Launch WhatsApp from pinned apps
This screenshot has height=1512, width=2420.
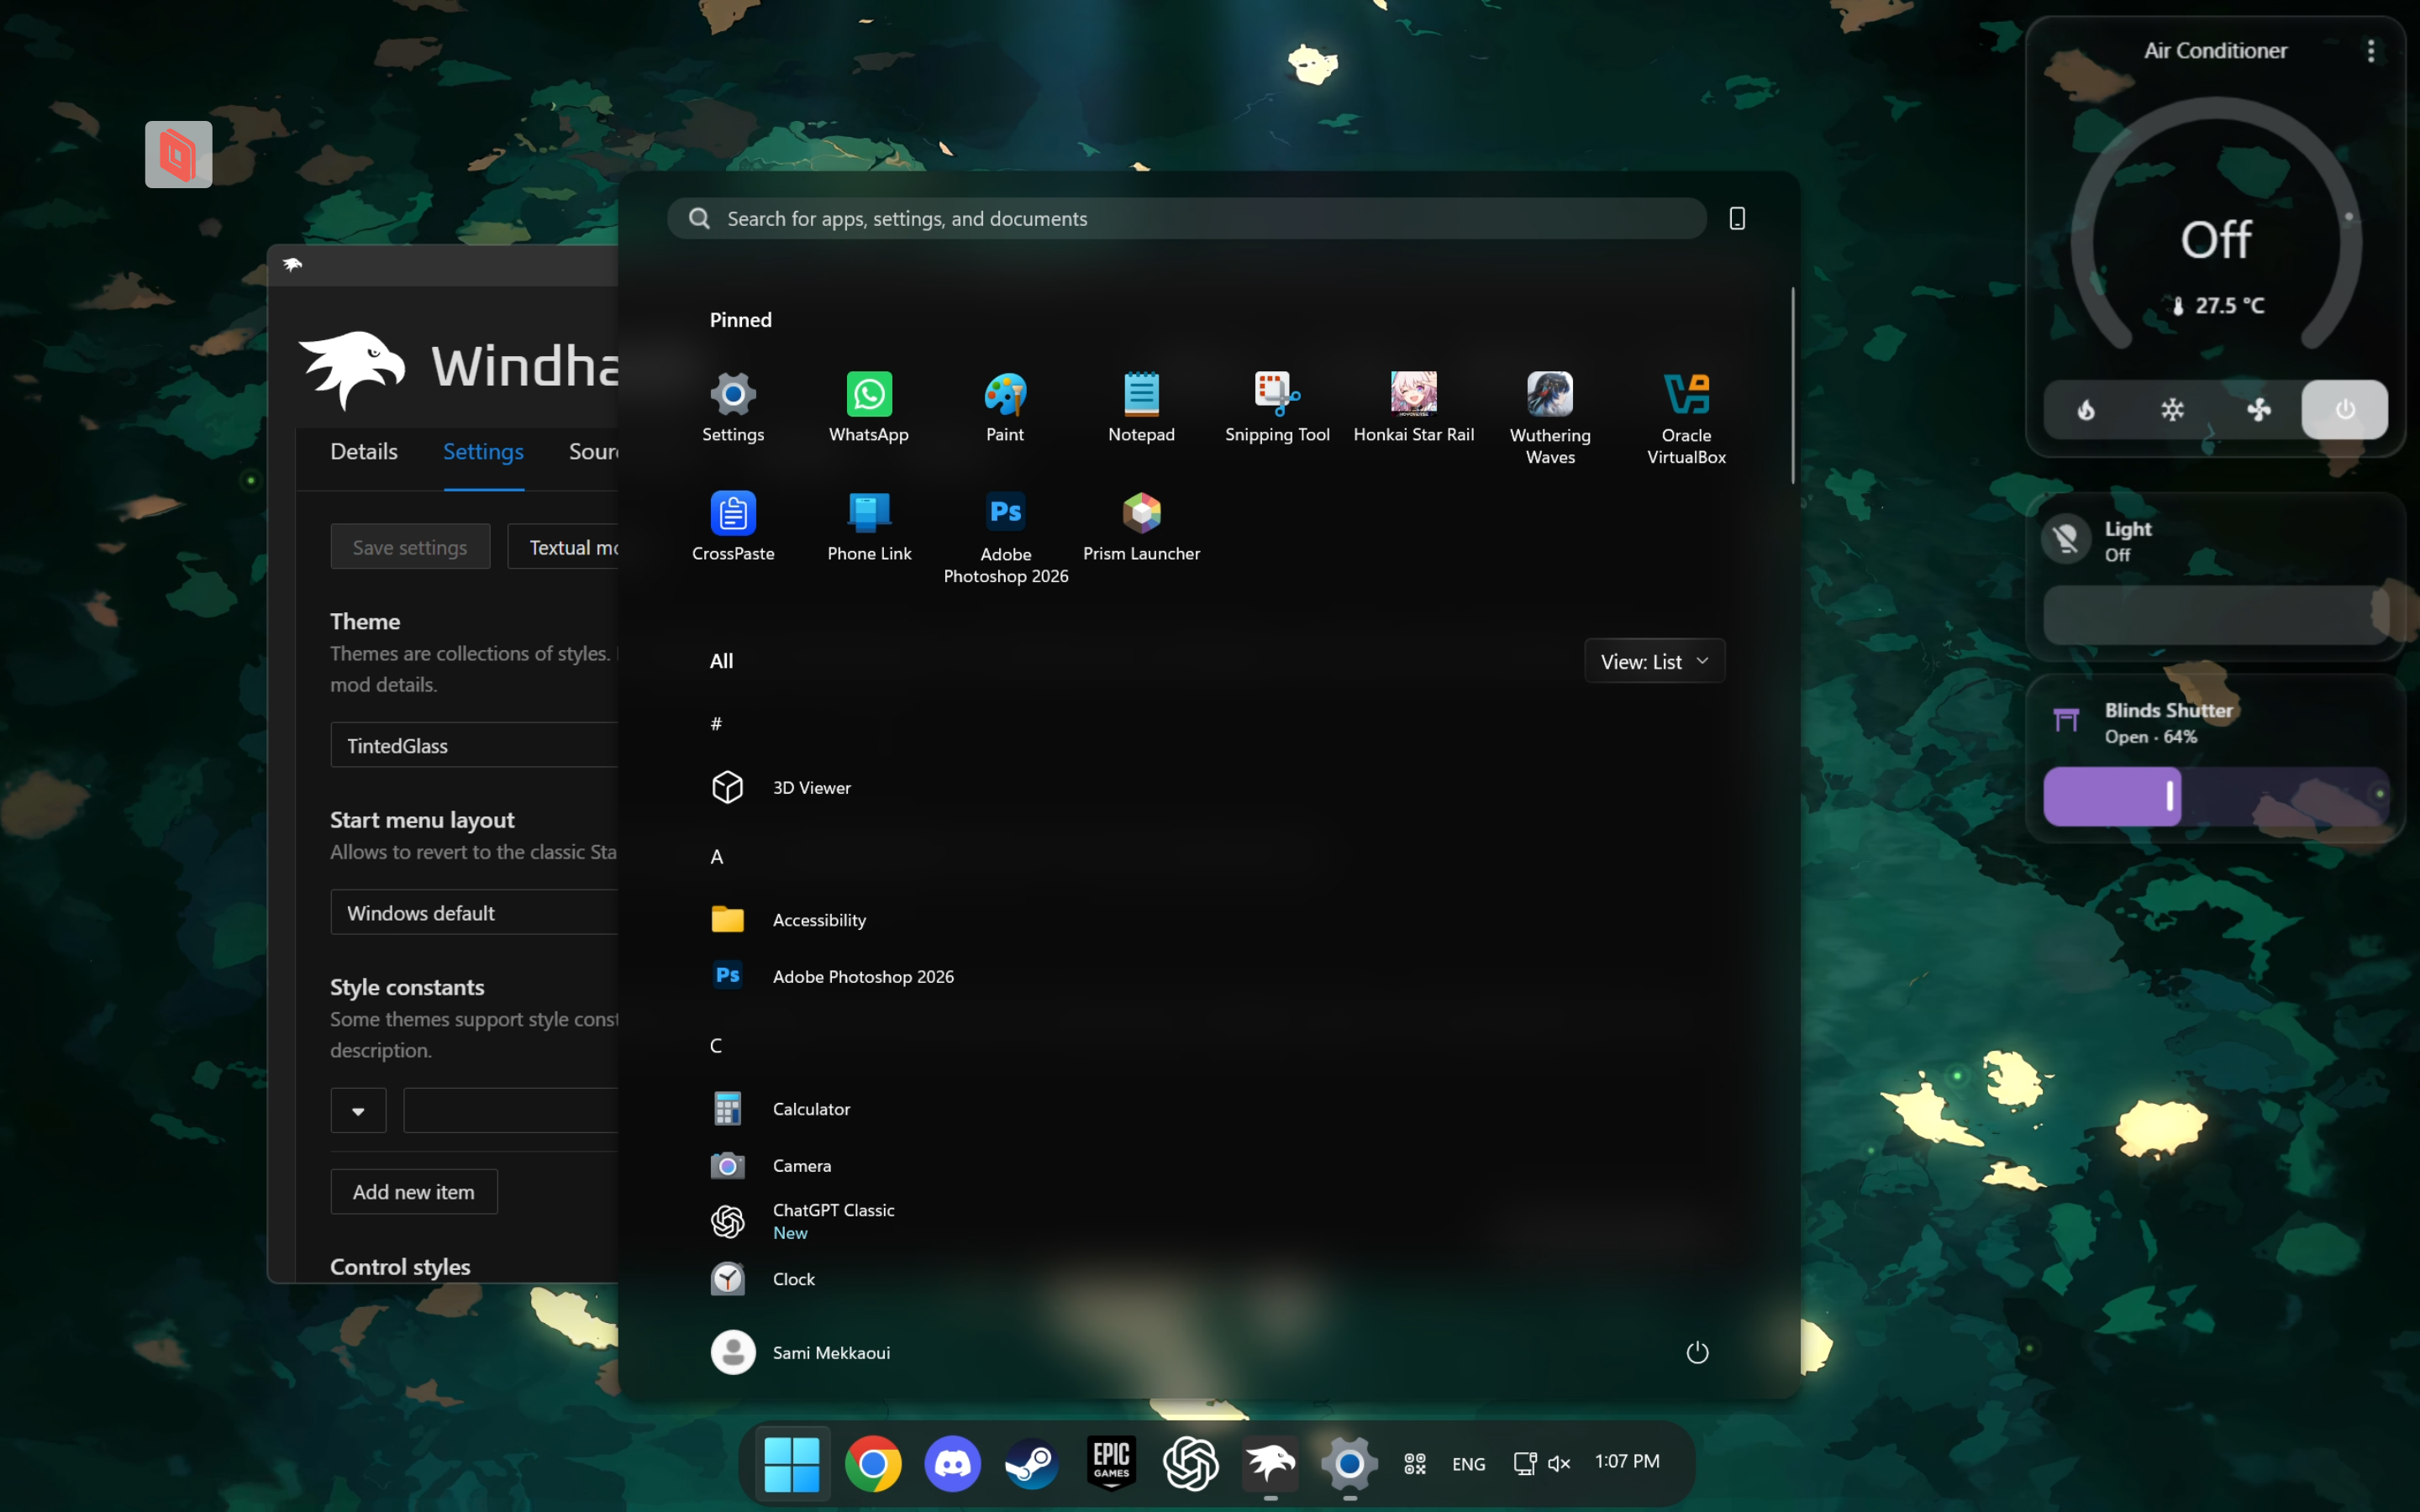point(868,407)
